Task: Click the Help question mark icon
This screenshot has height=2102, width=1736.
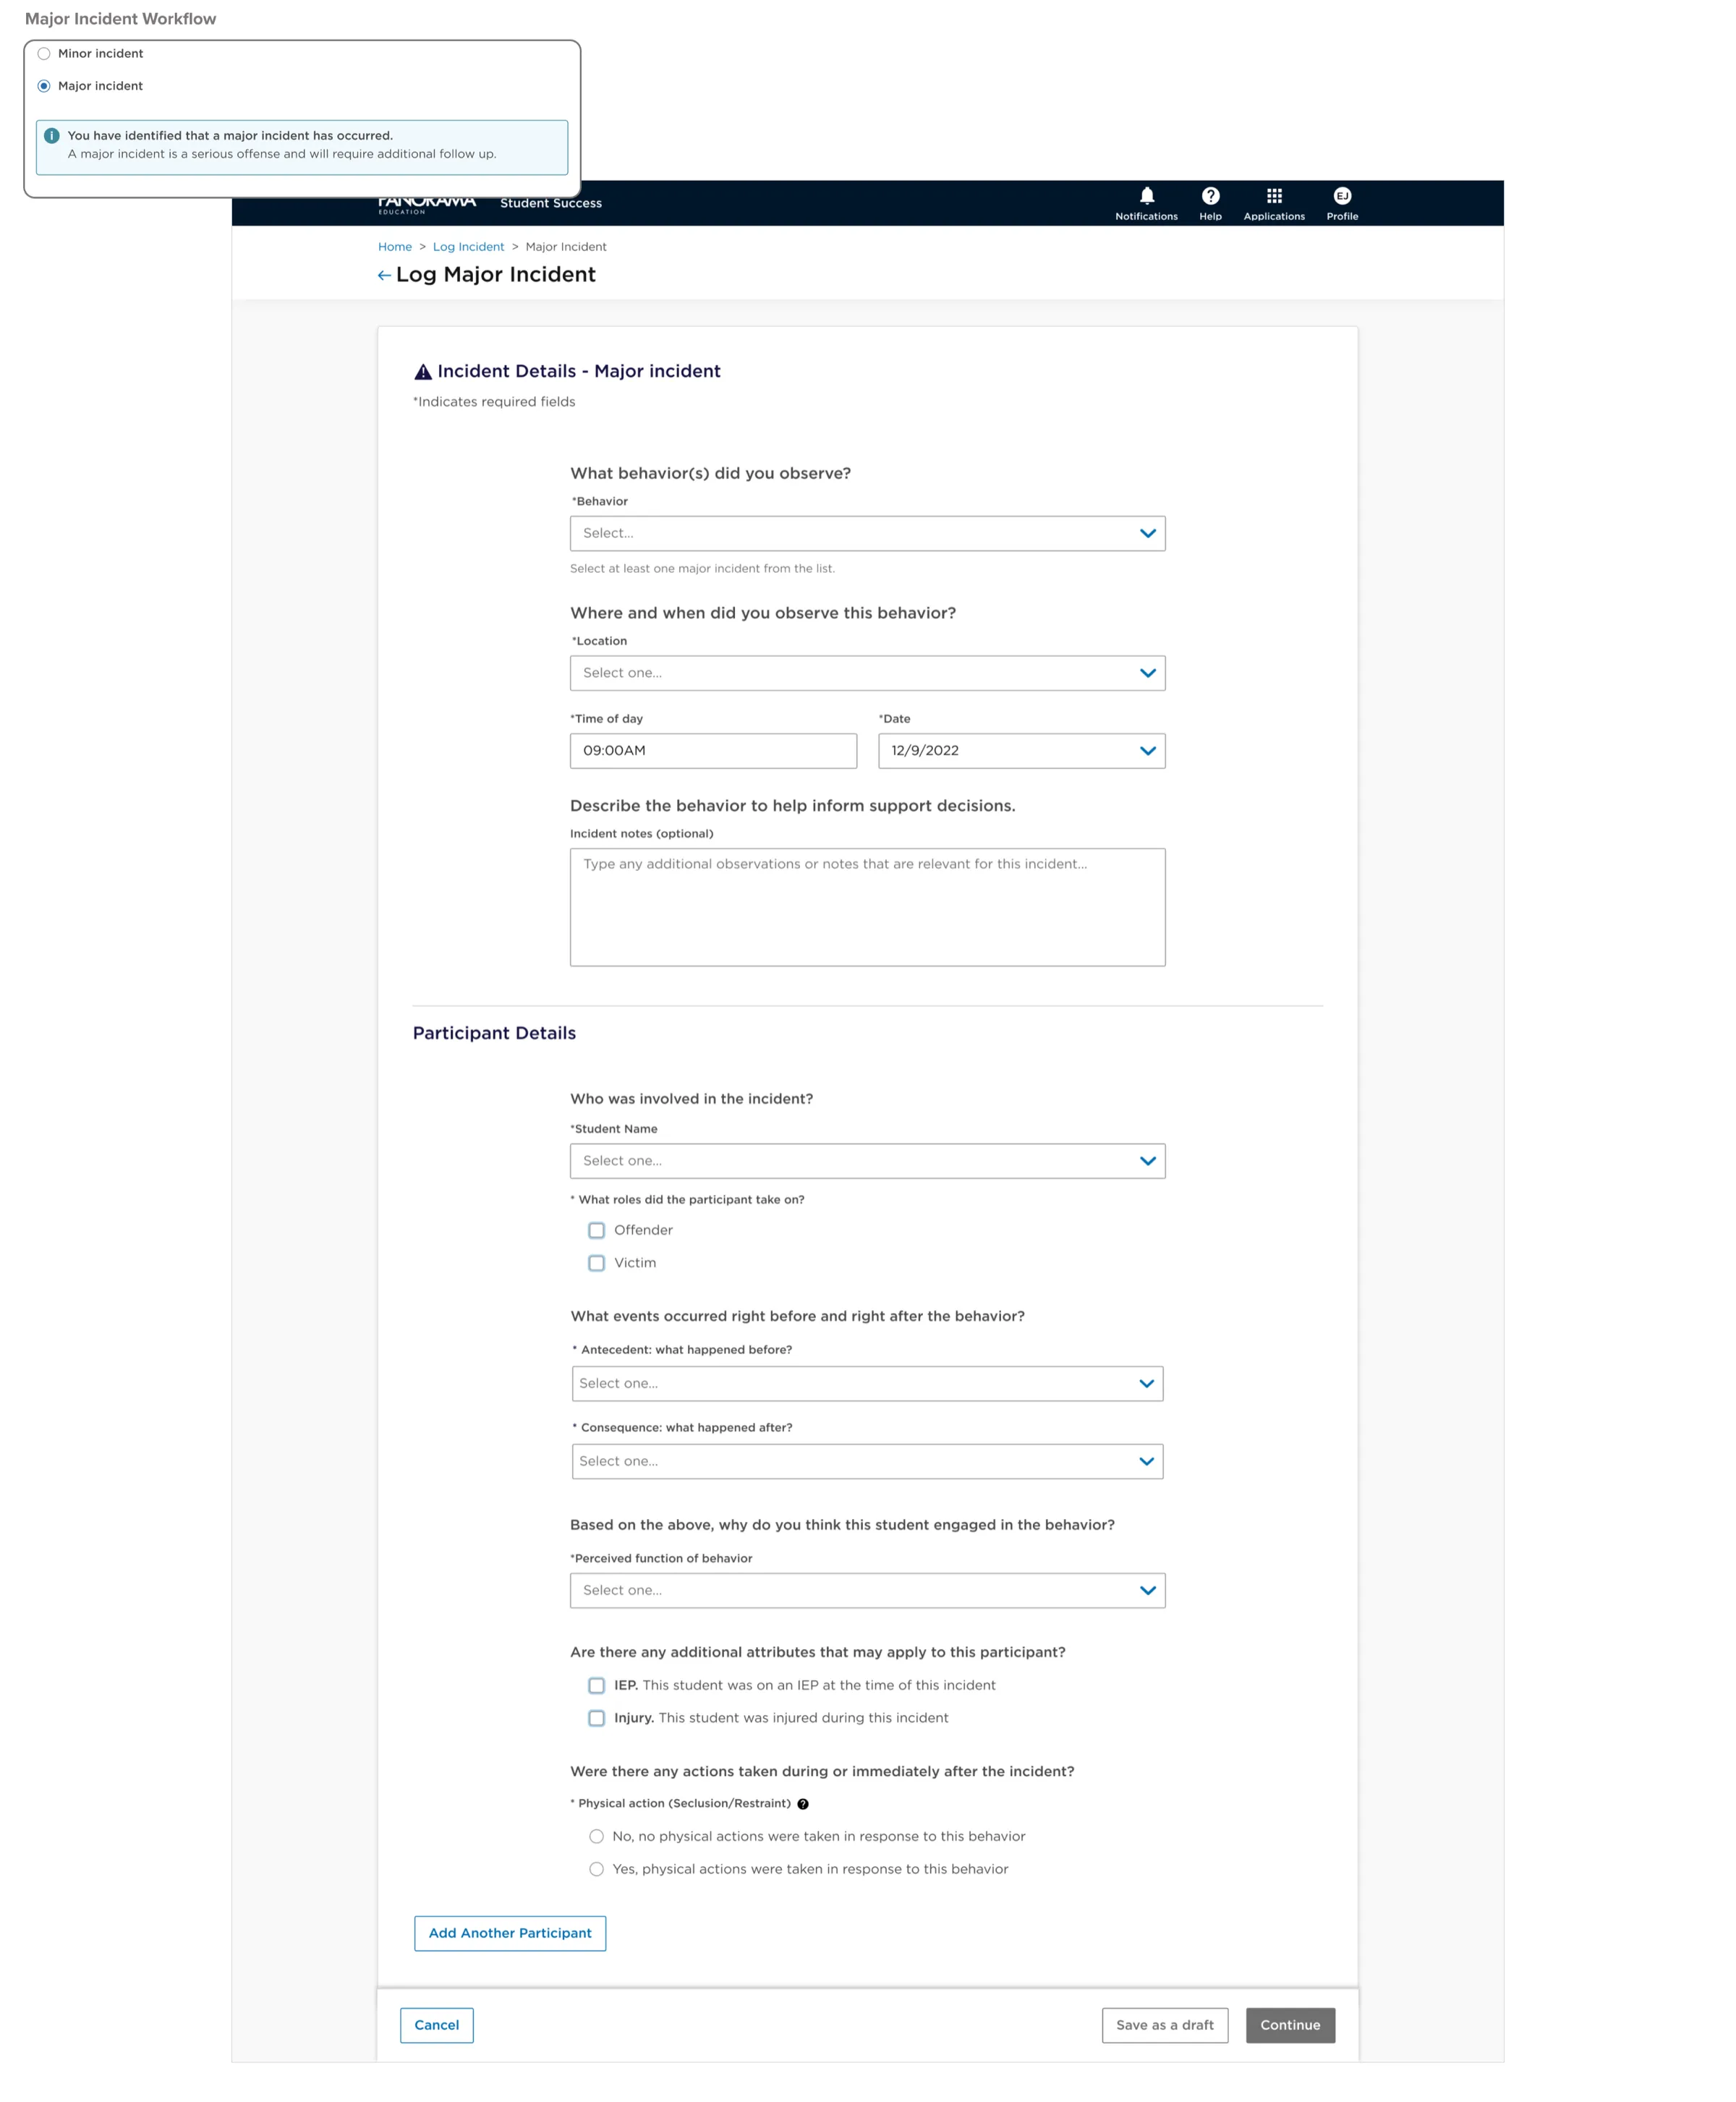Action: point(1210,196)
